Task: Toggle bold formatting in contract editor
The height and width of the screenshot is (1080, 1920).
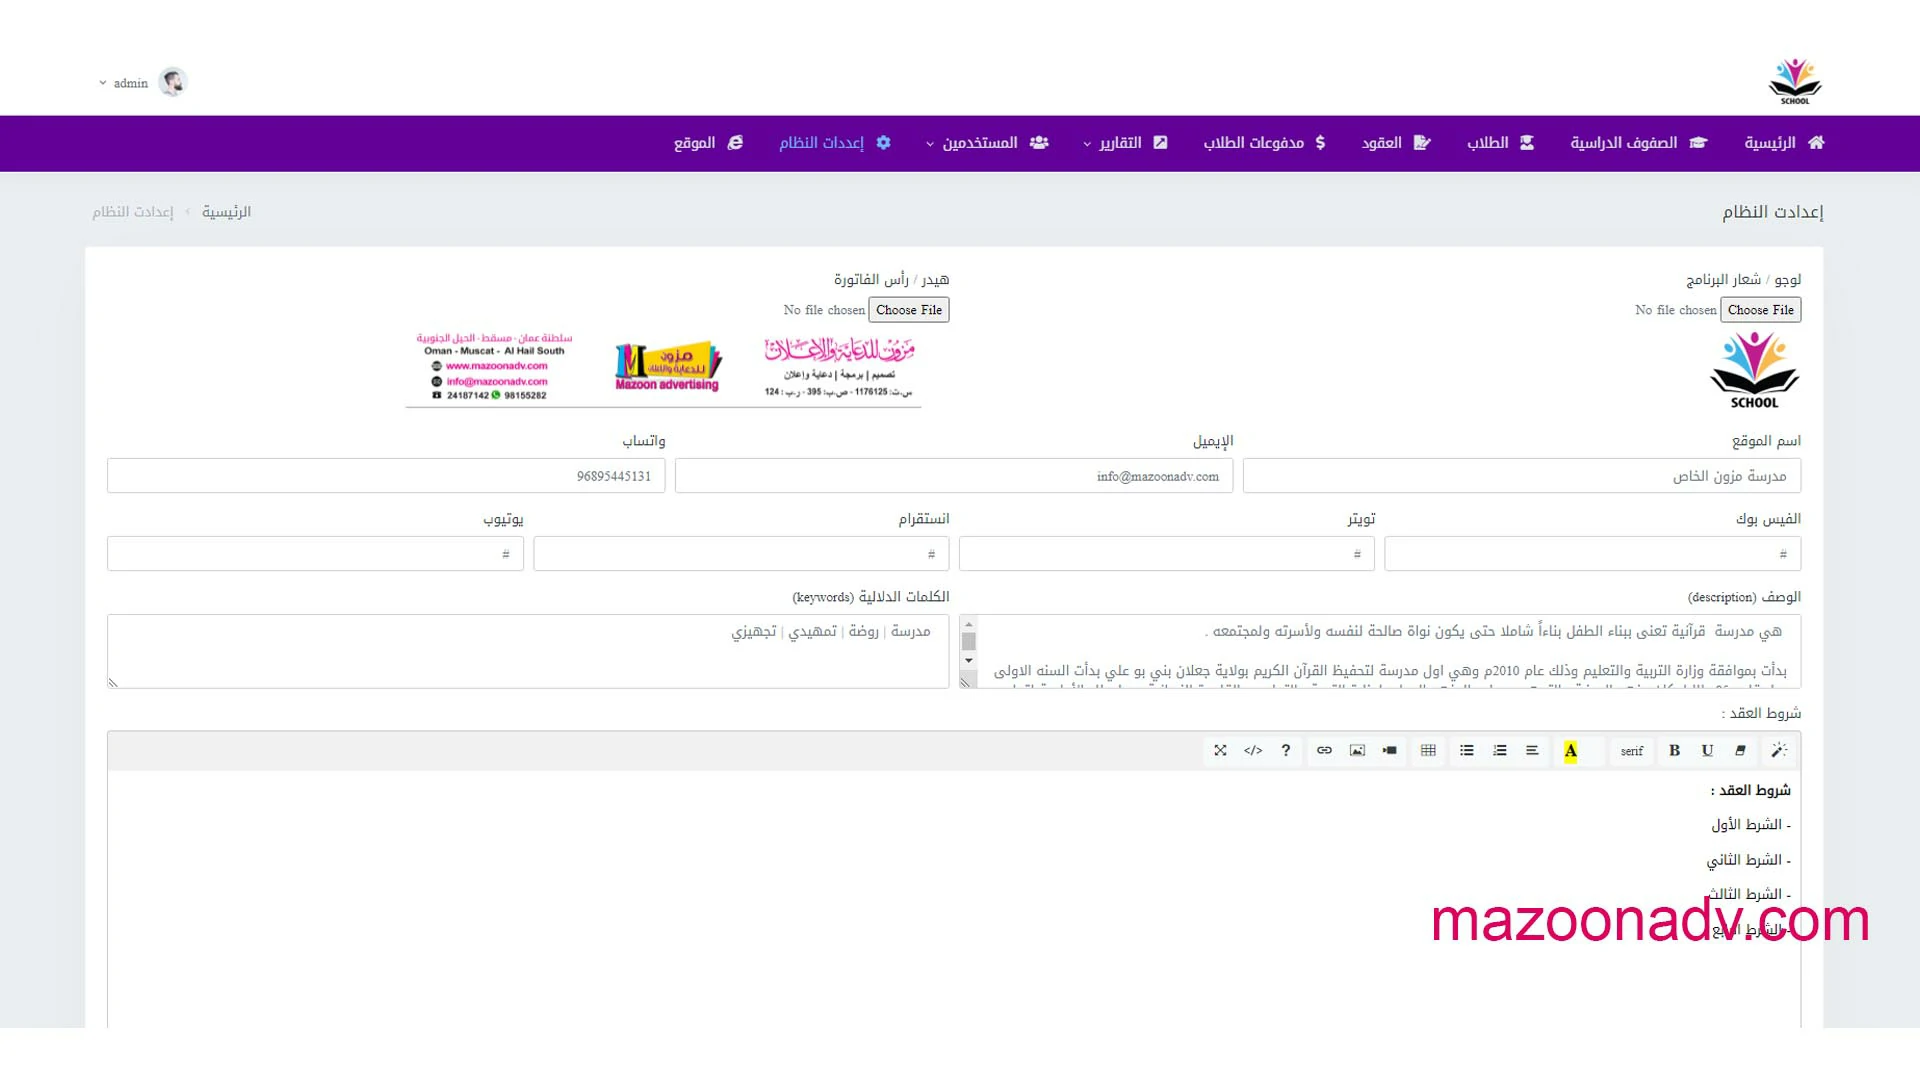Action: click(1674, 750)
